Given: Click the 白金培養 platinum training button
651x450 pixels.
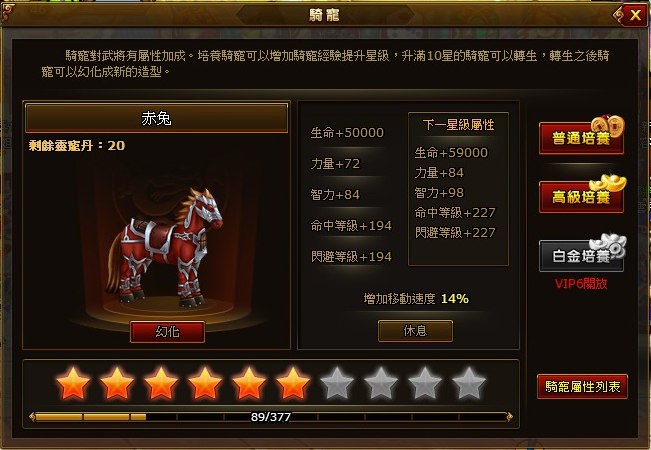Looking at the screenshot, I should click(x=581, y=256).
